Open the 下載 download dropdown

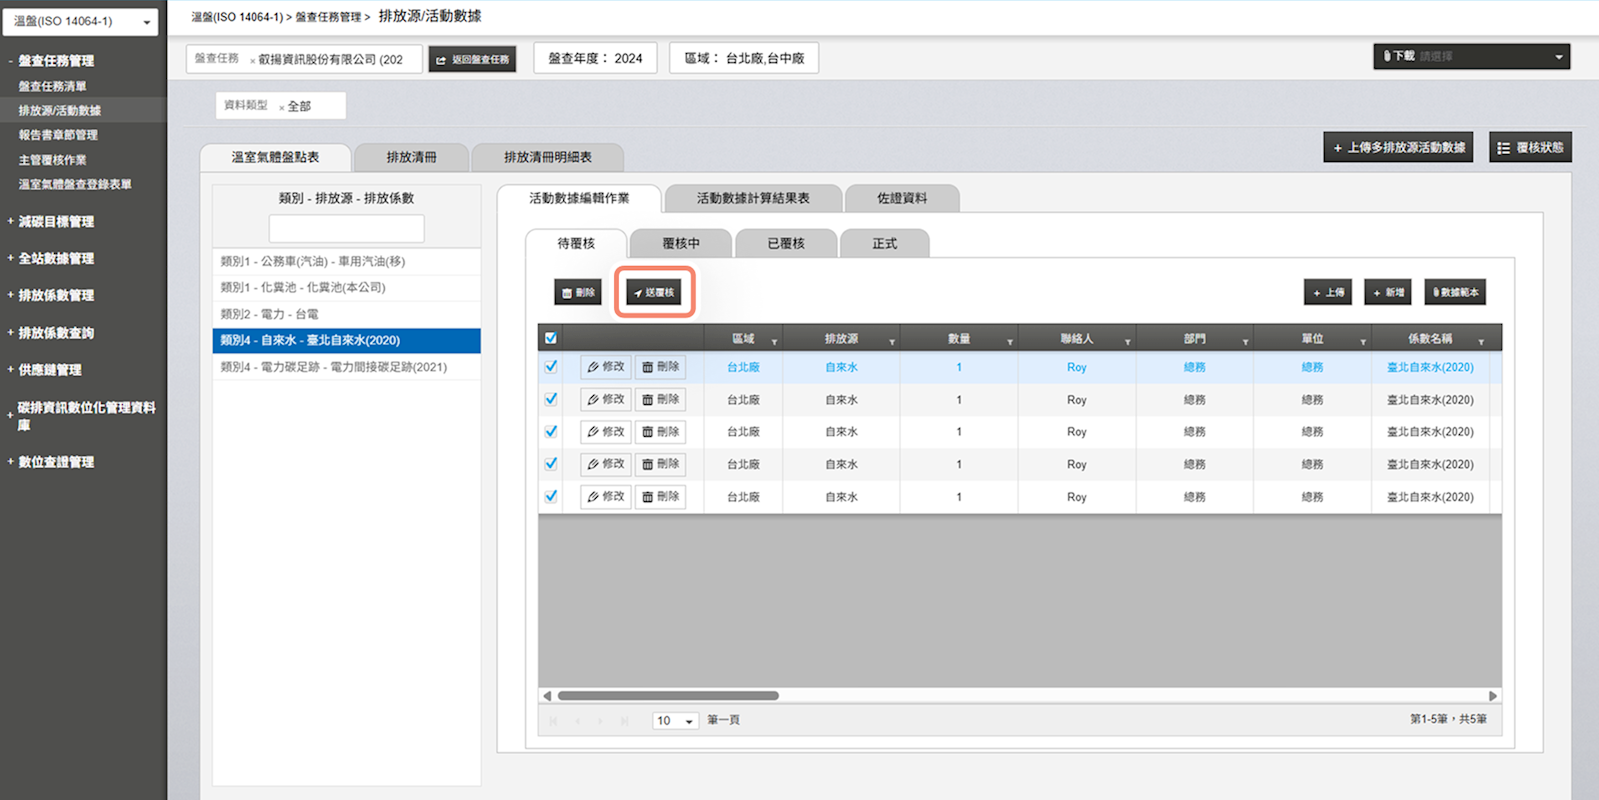tap(1471, 56)
